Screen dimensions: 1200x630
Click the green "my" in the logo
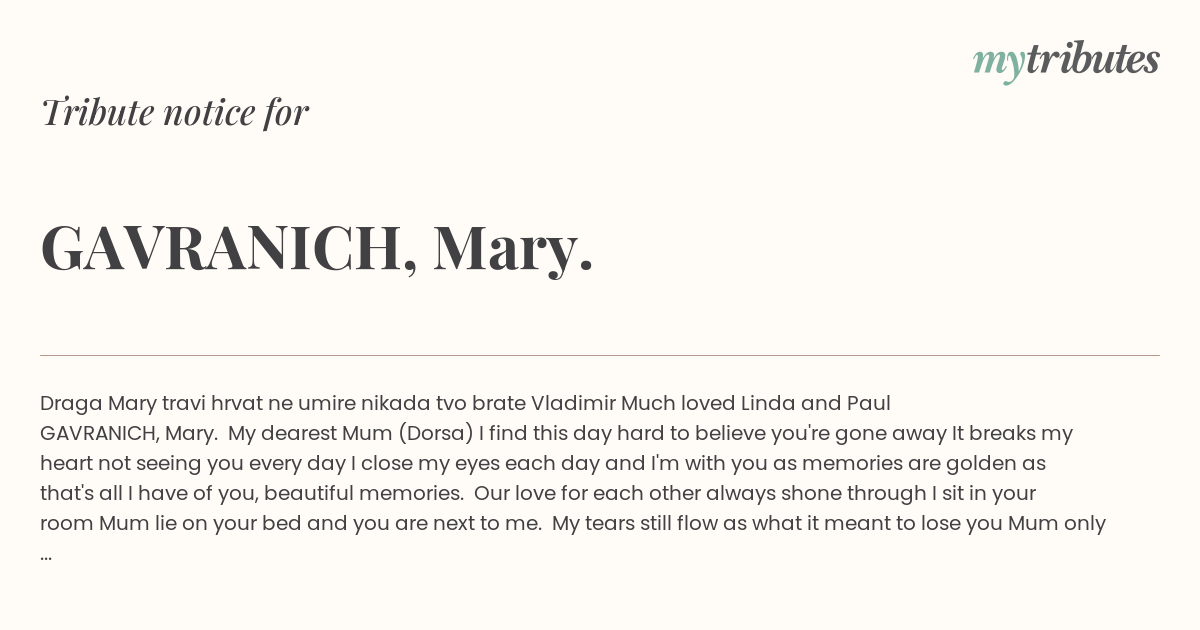pyautogui.click(x=998, y=64)
